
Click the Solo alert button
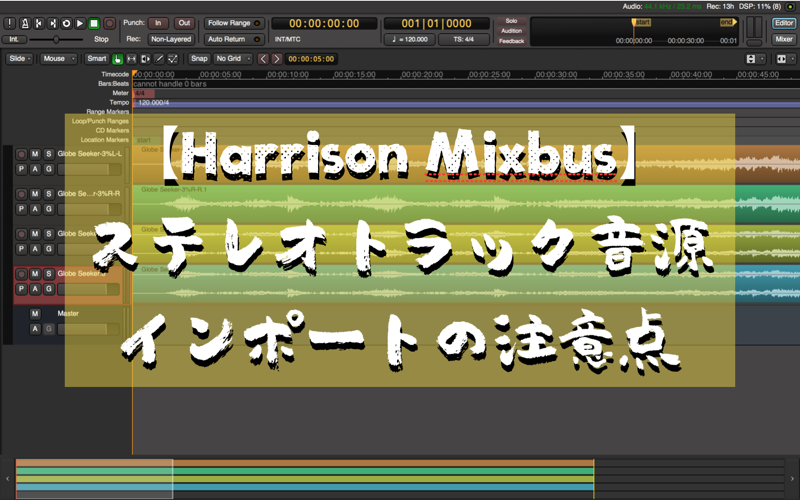[x=511, y=21]
